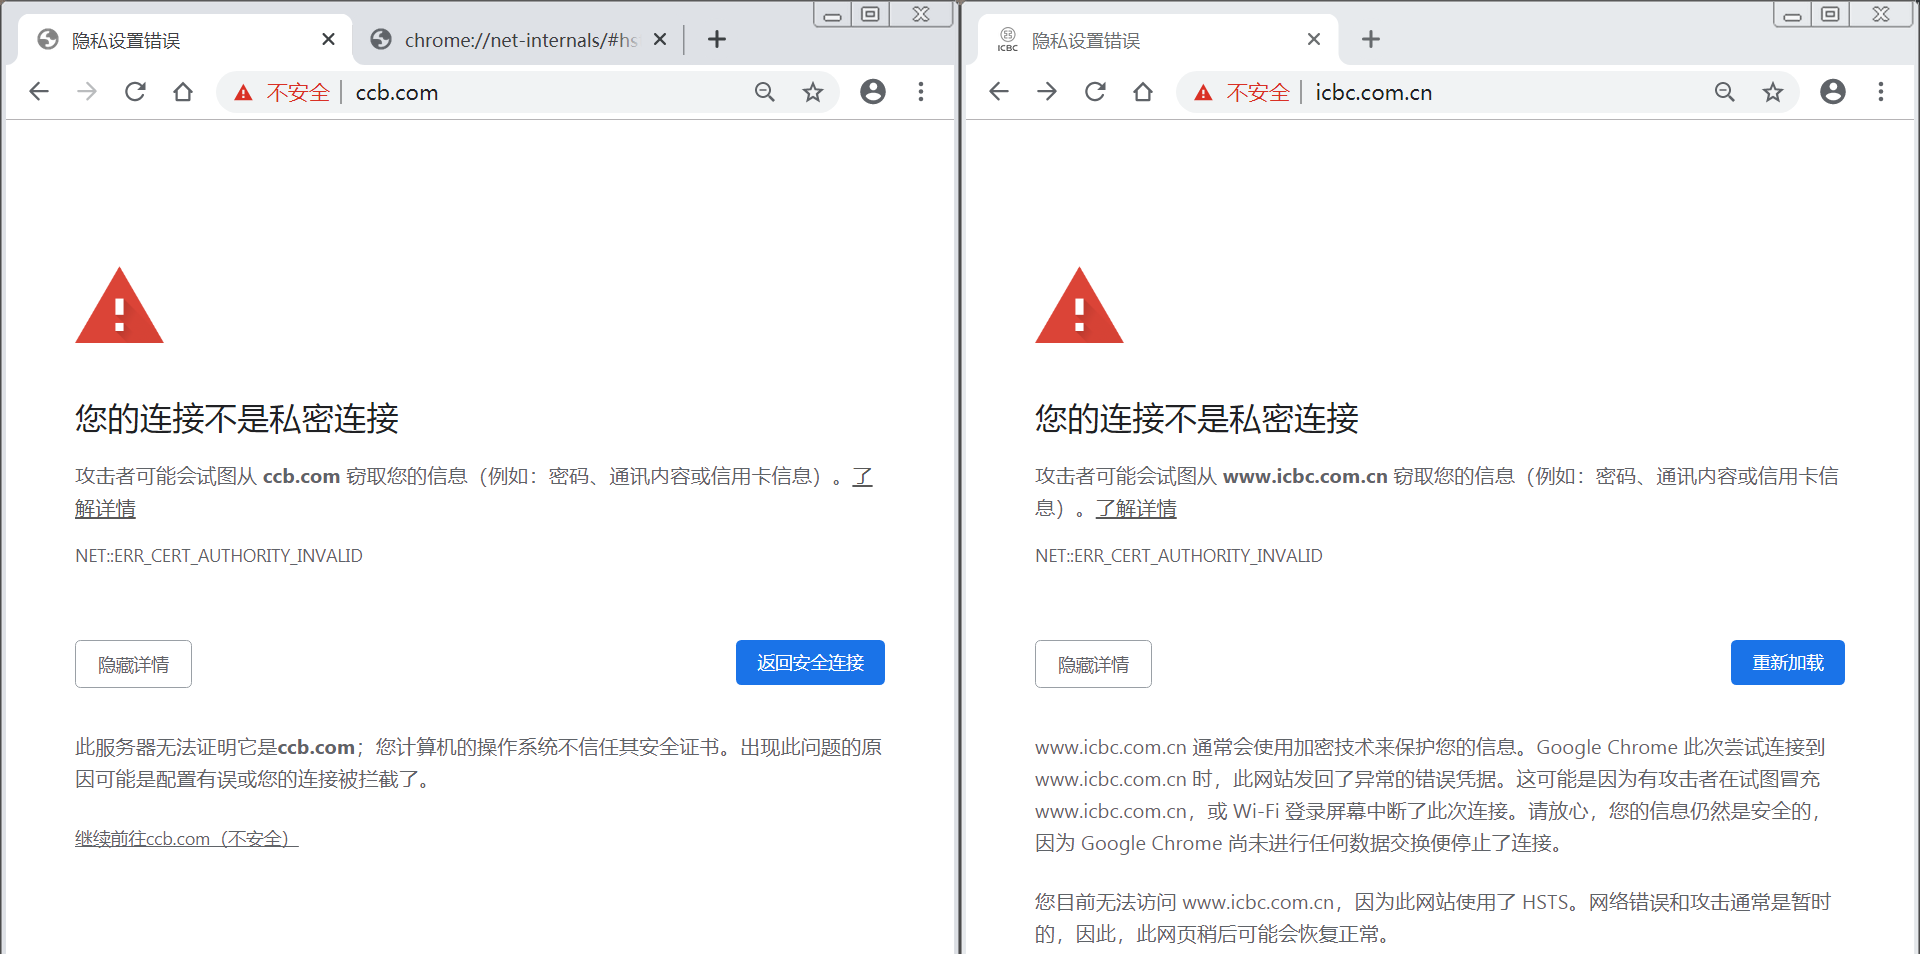The height and width of the screenshot is (954, 1920).
Task: Follow the 继续前往ccb.com（不安全） link
Action: point(186,839)
